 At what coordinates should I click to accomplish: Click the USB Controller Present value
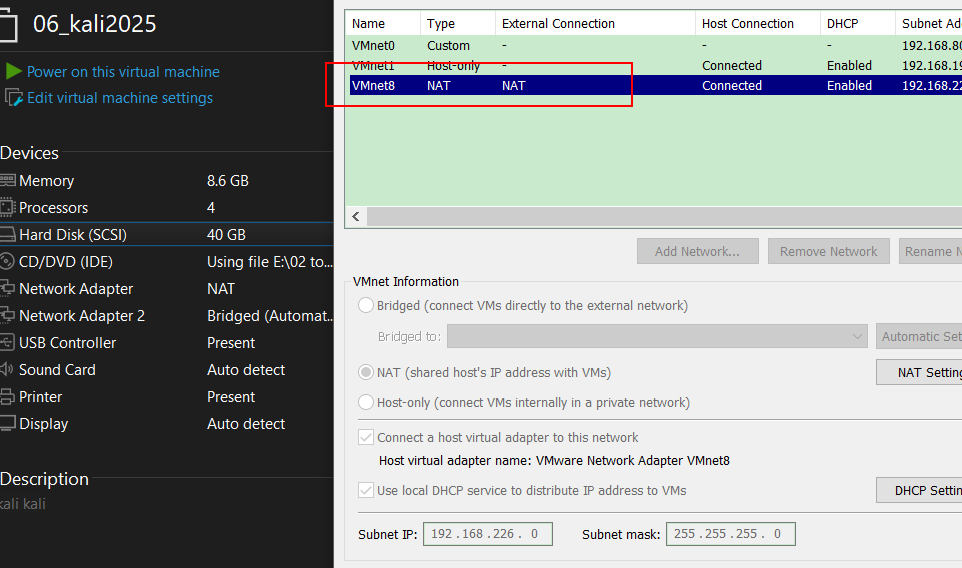[x=231, y=342]
